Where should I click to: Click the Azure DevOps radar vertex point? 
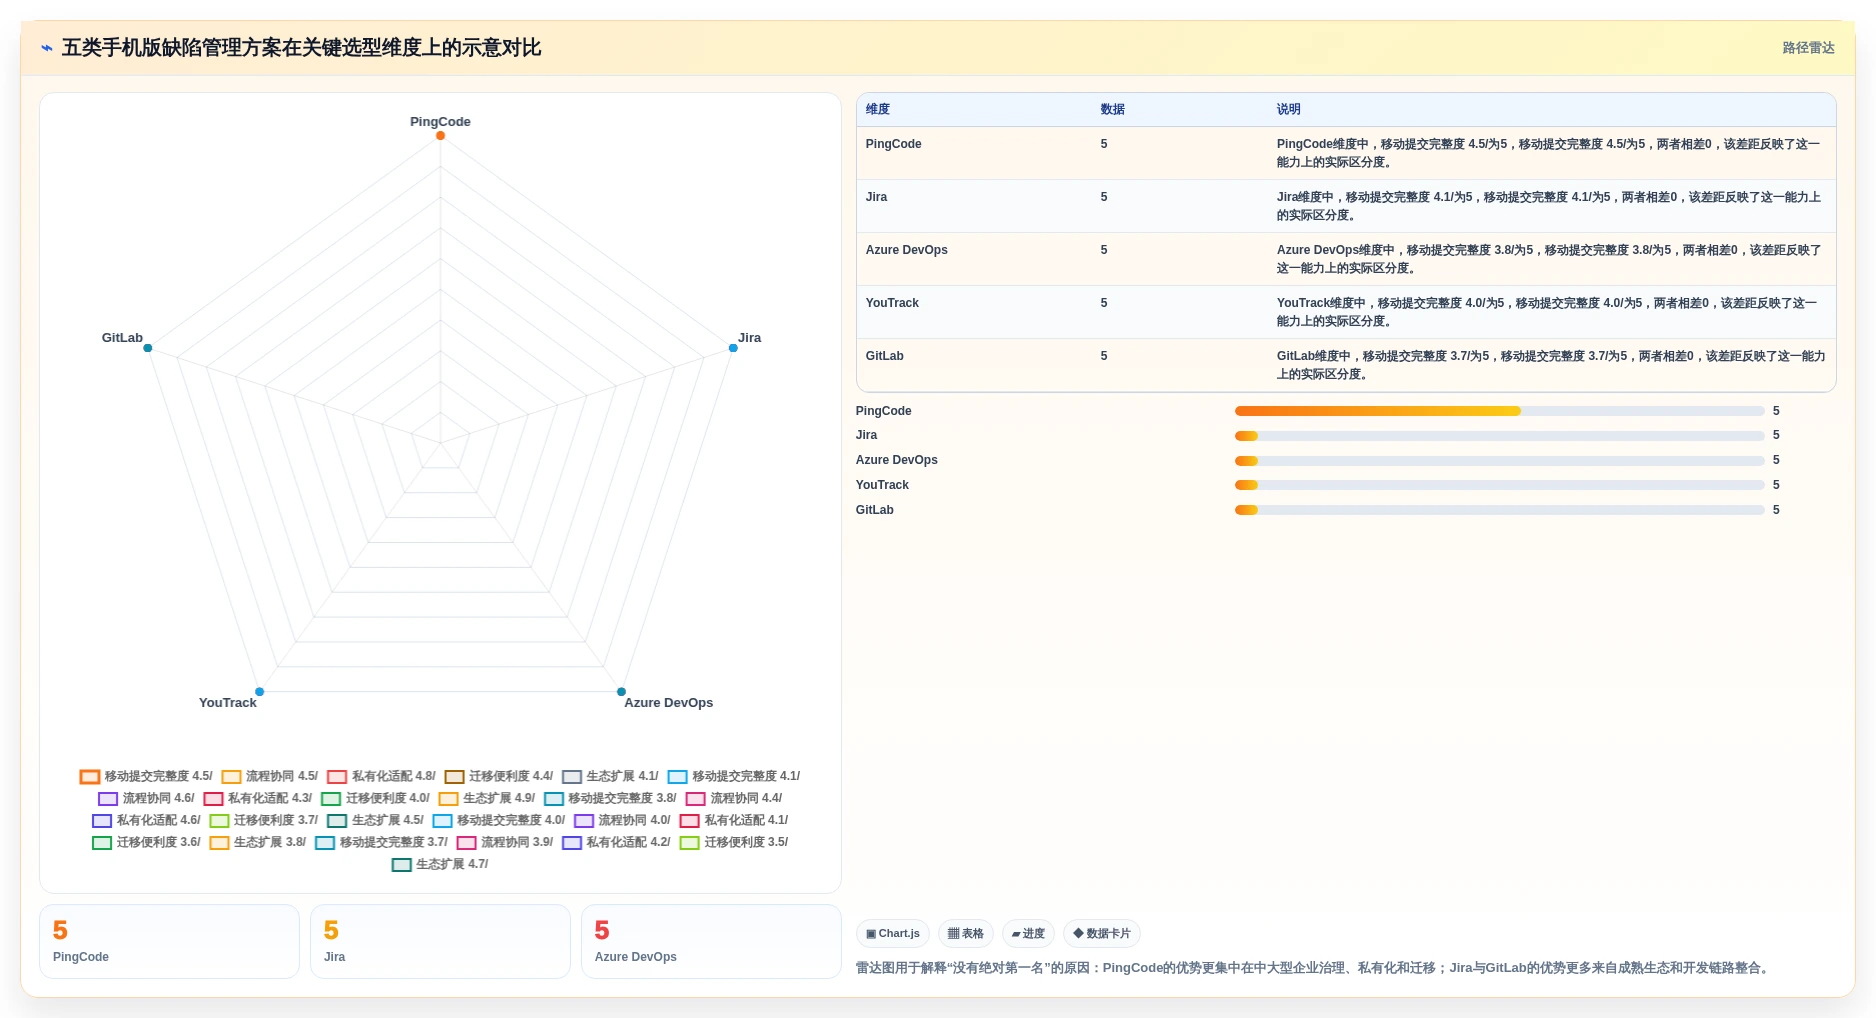(621, 692)
